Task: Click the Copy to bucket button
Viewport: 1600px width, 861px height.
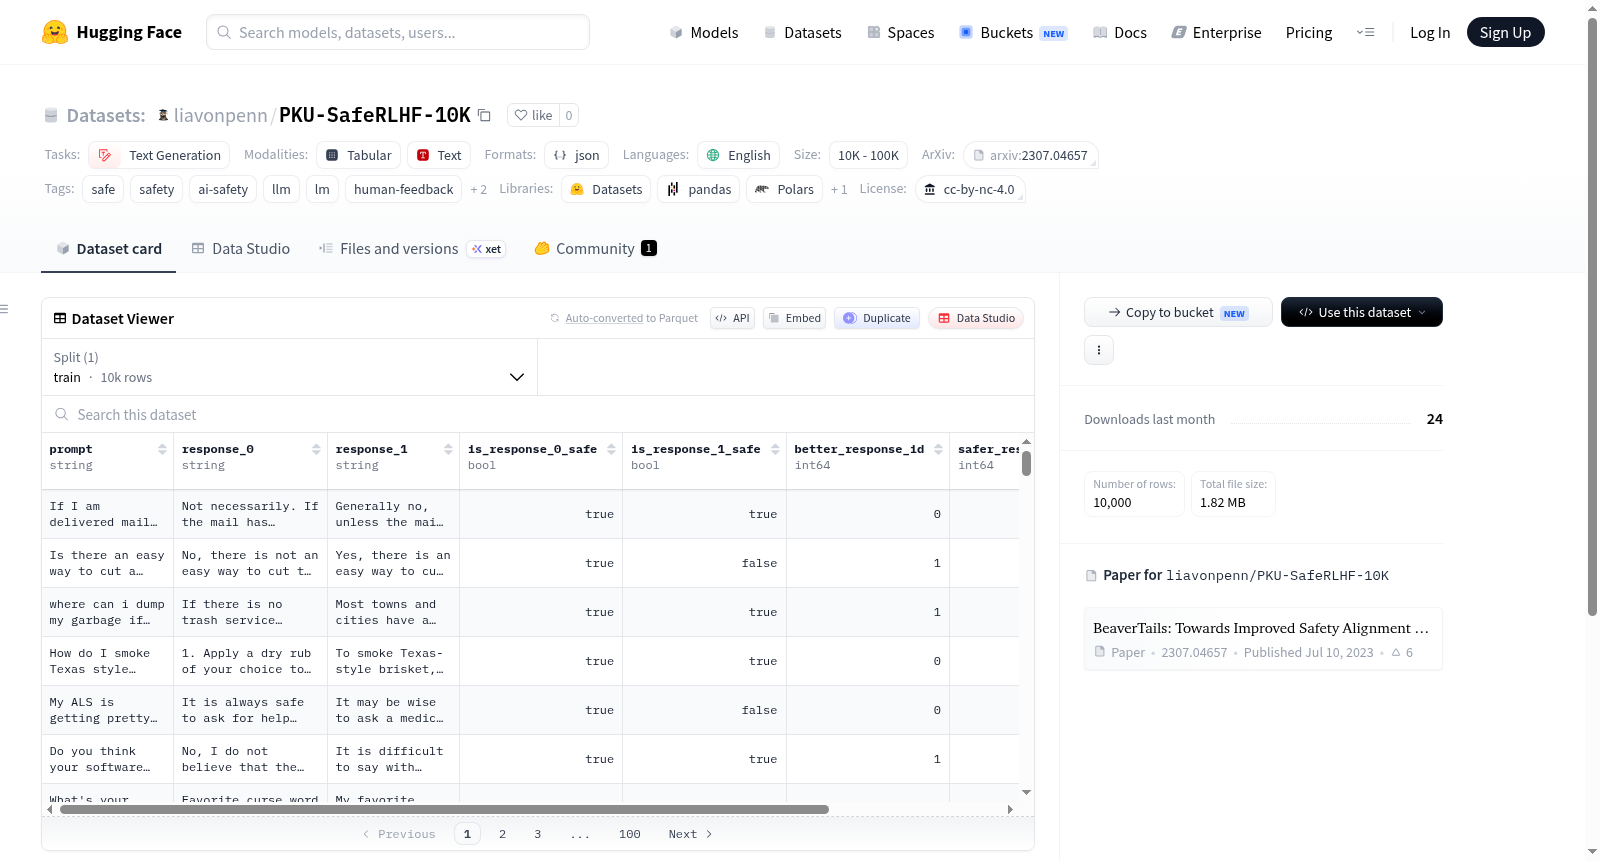Action: (1178, 312)
